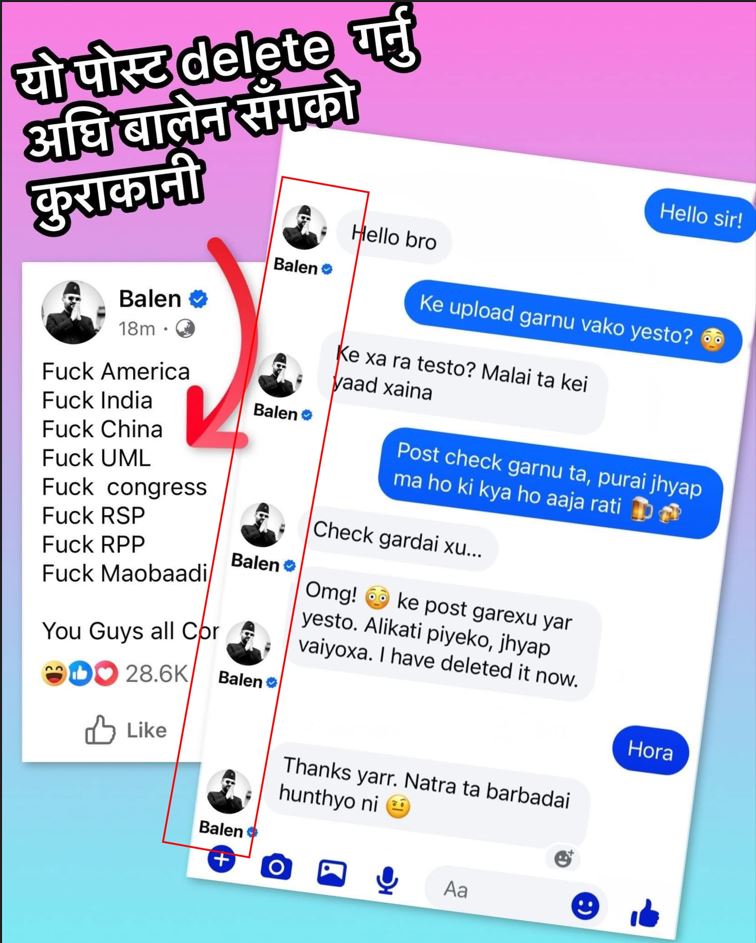The height and width of the screenshot is (943, 756).
Task: Like the Balen post
Action: pyautogui.click(x=126, y=730)
